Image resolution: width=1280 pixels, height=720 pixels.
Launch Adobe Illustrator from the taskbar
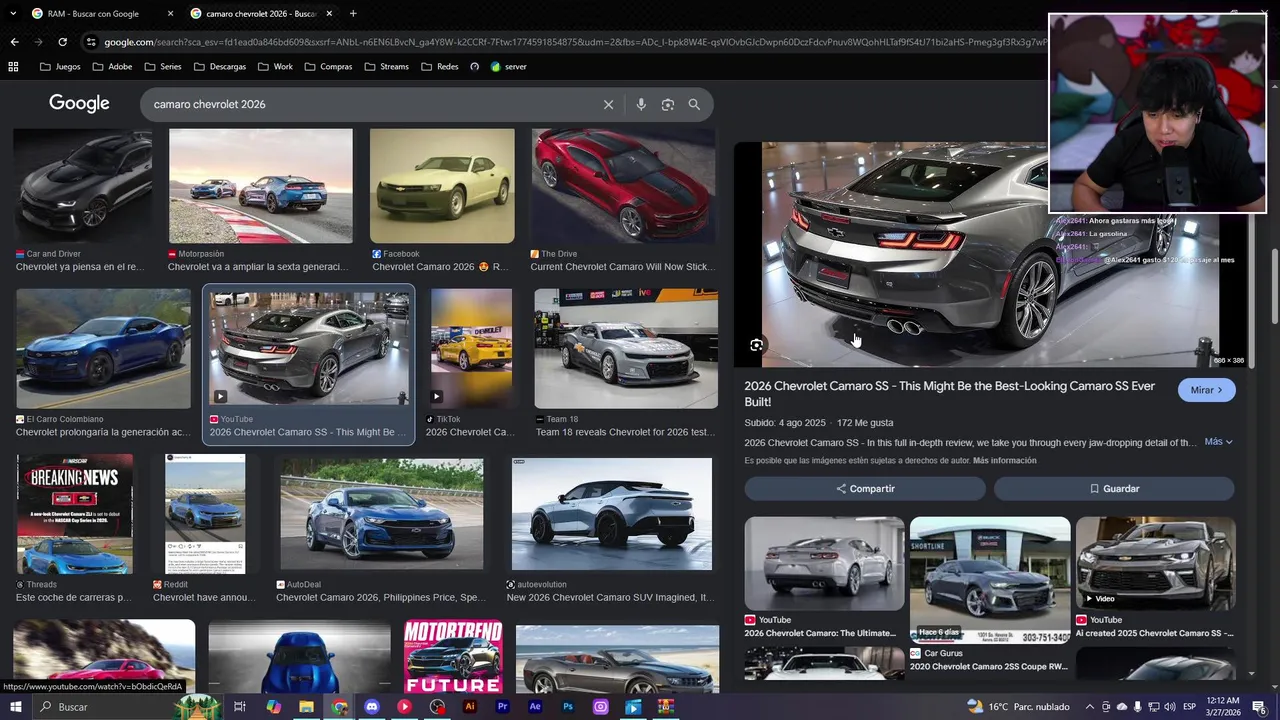point(470,707)
